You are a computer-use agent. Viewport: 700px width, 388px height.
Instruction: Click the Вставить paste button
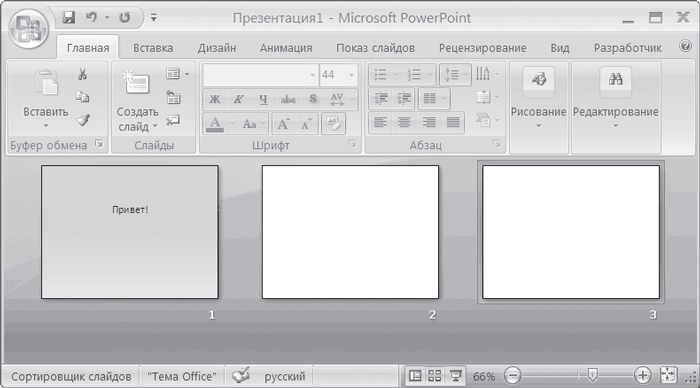[46, 98]
